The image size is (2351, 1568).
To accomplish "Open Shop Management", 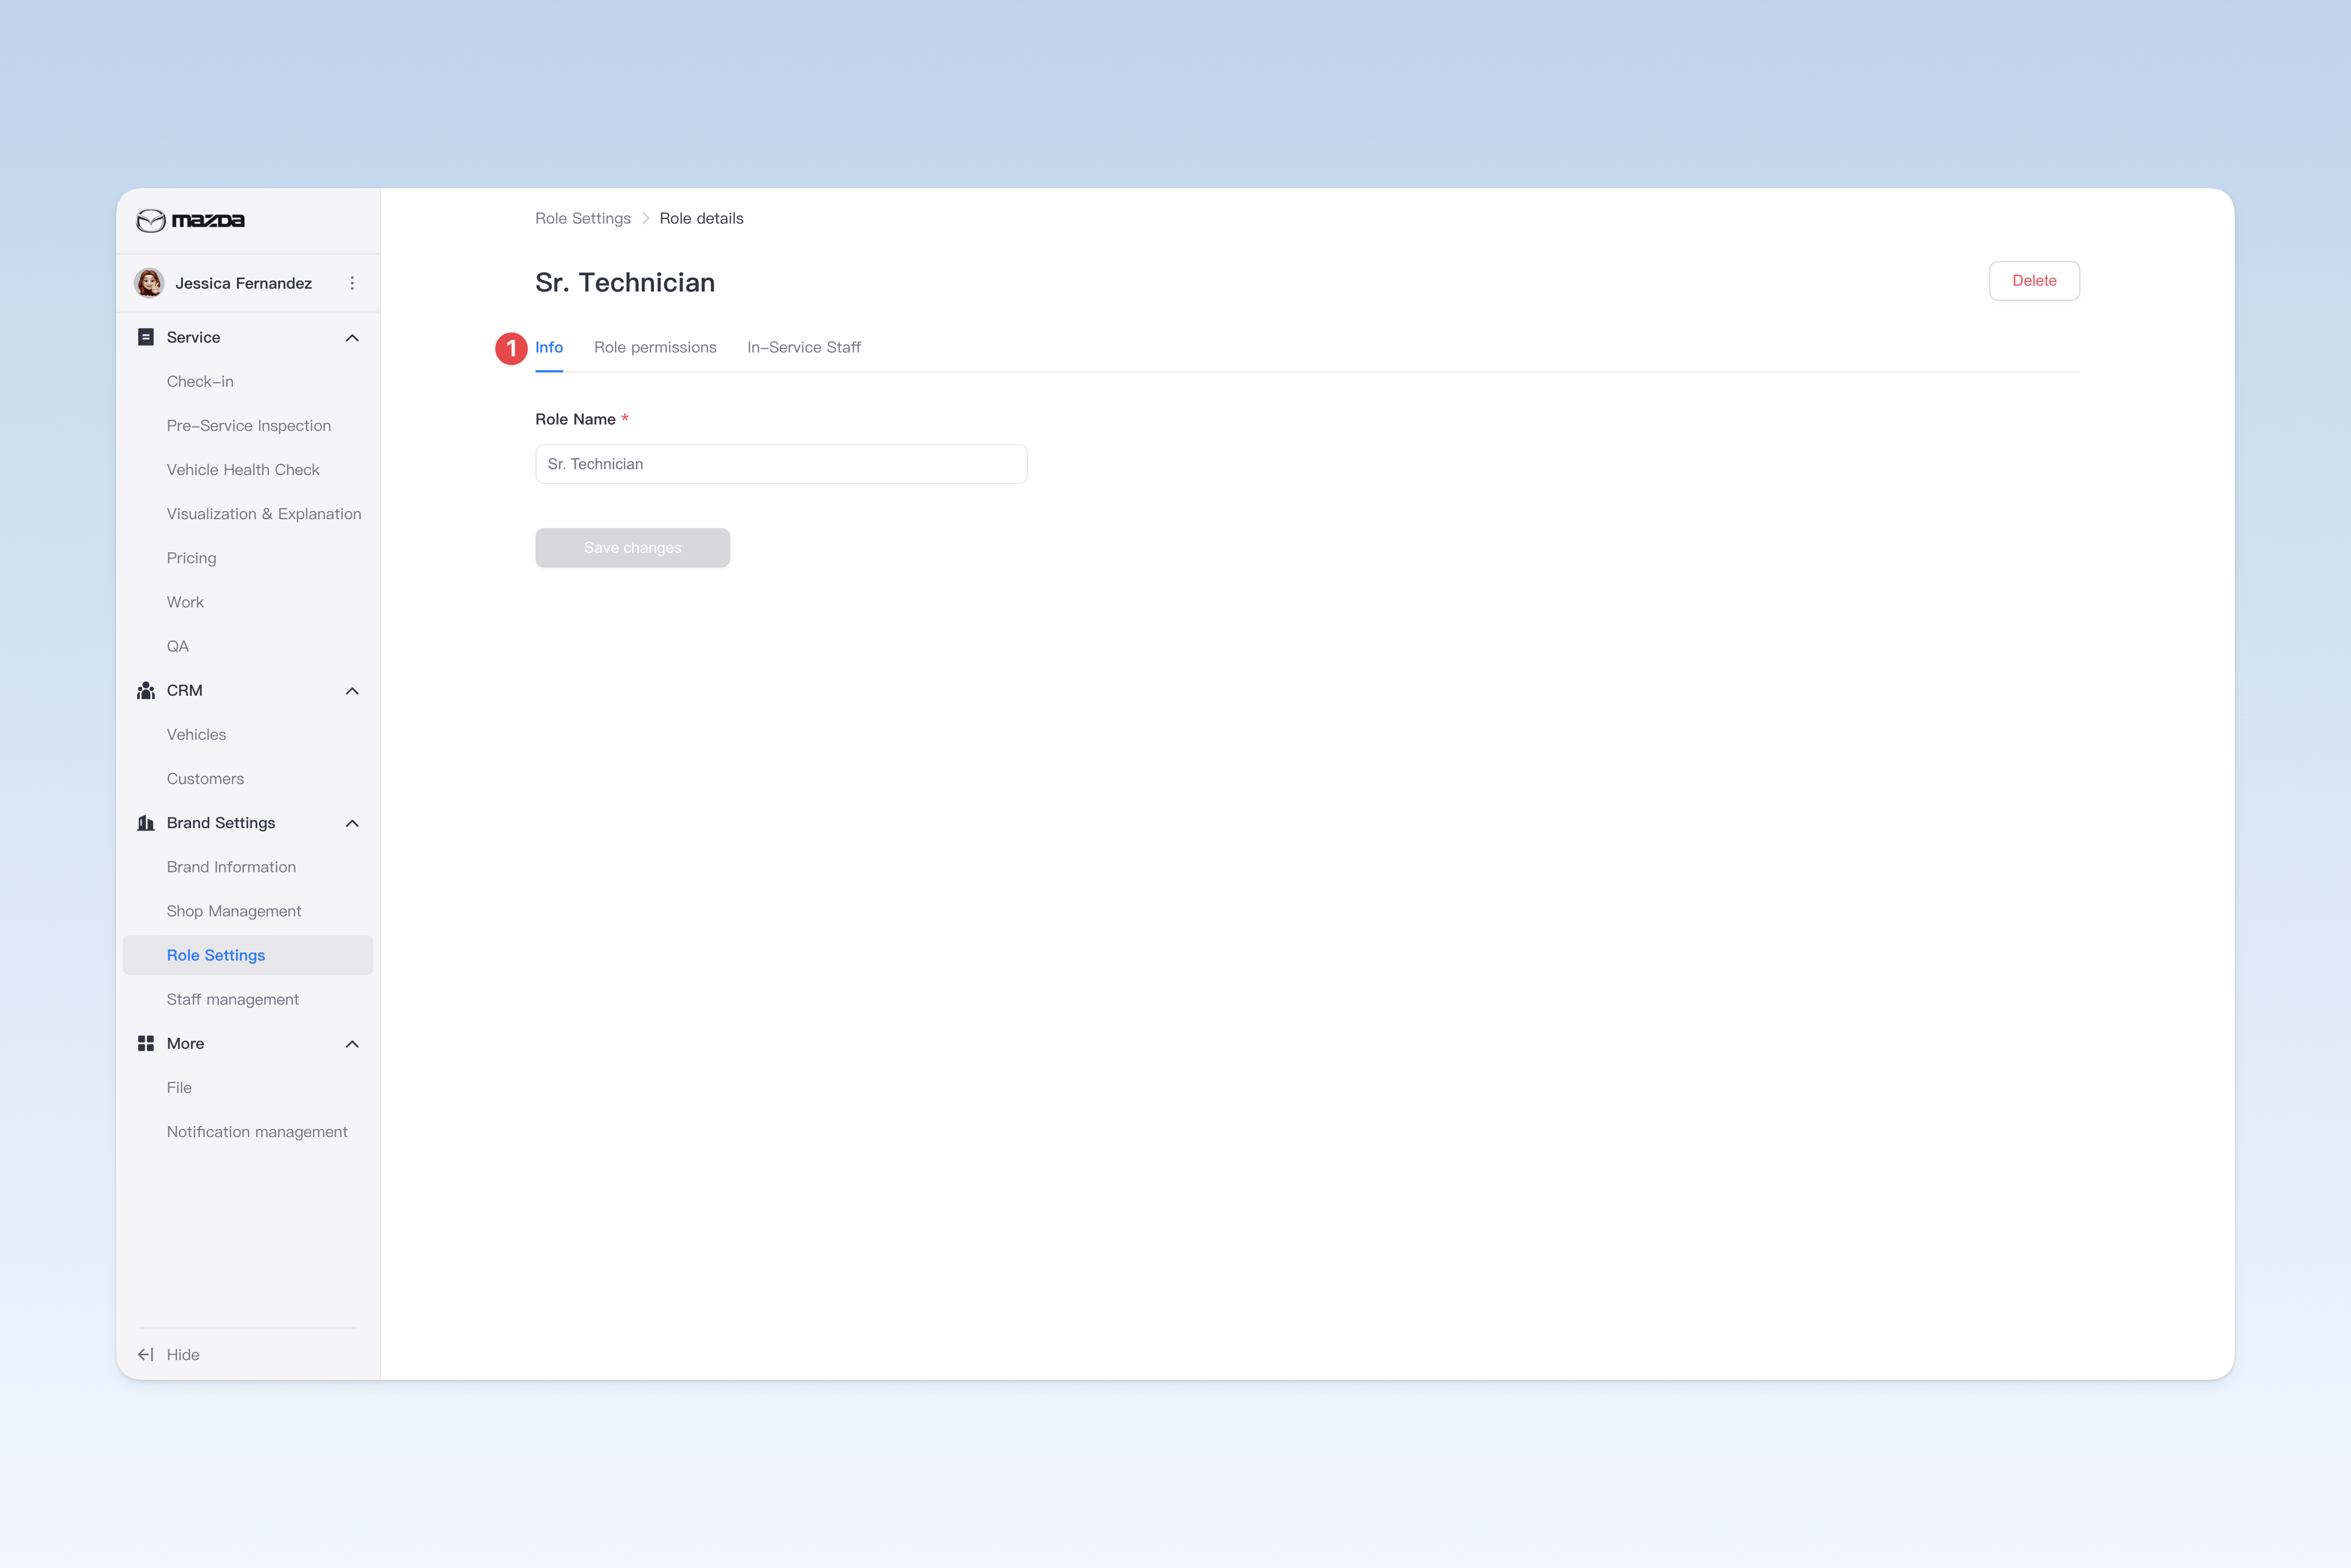I will point(234,911).
